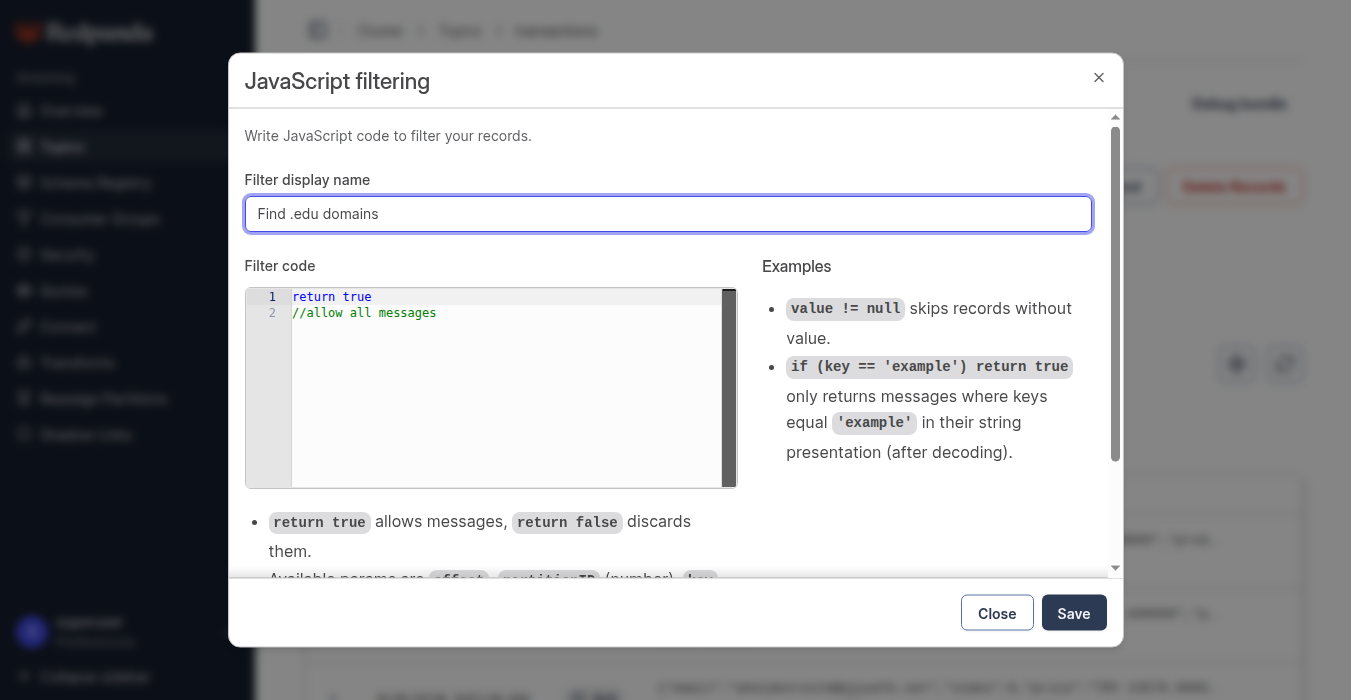1366x700 pixels.
Task: Click the user avatar in sidebar
Action: click(x=32, y=631)
